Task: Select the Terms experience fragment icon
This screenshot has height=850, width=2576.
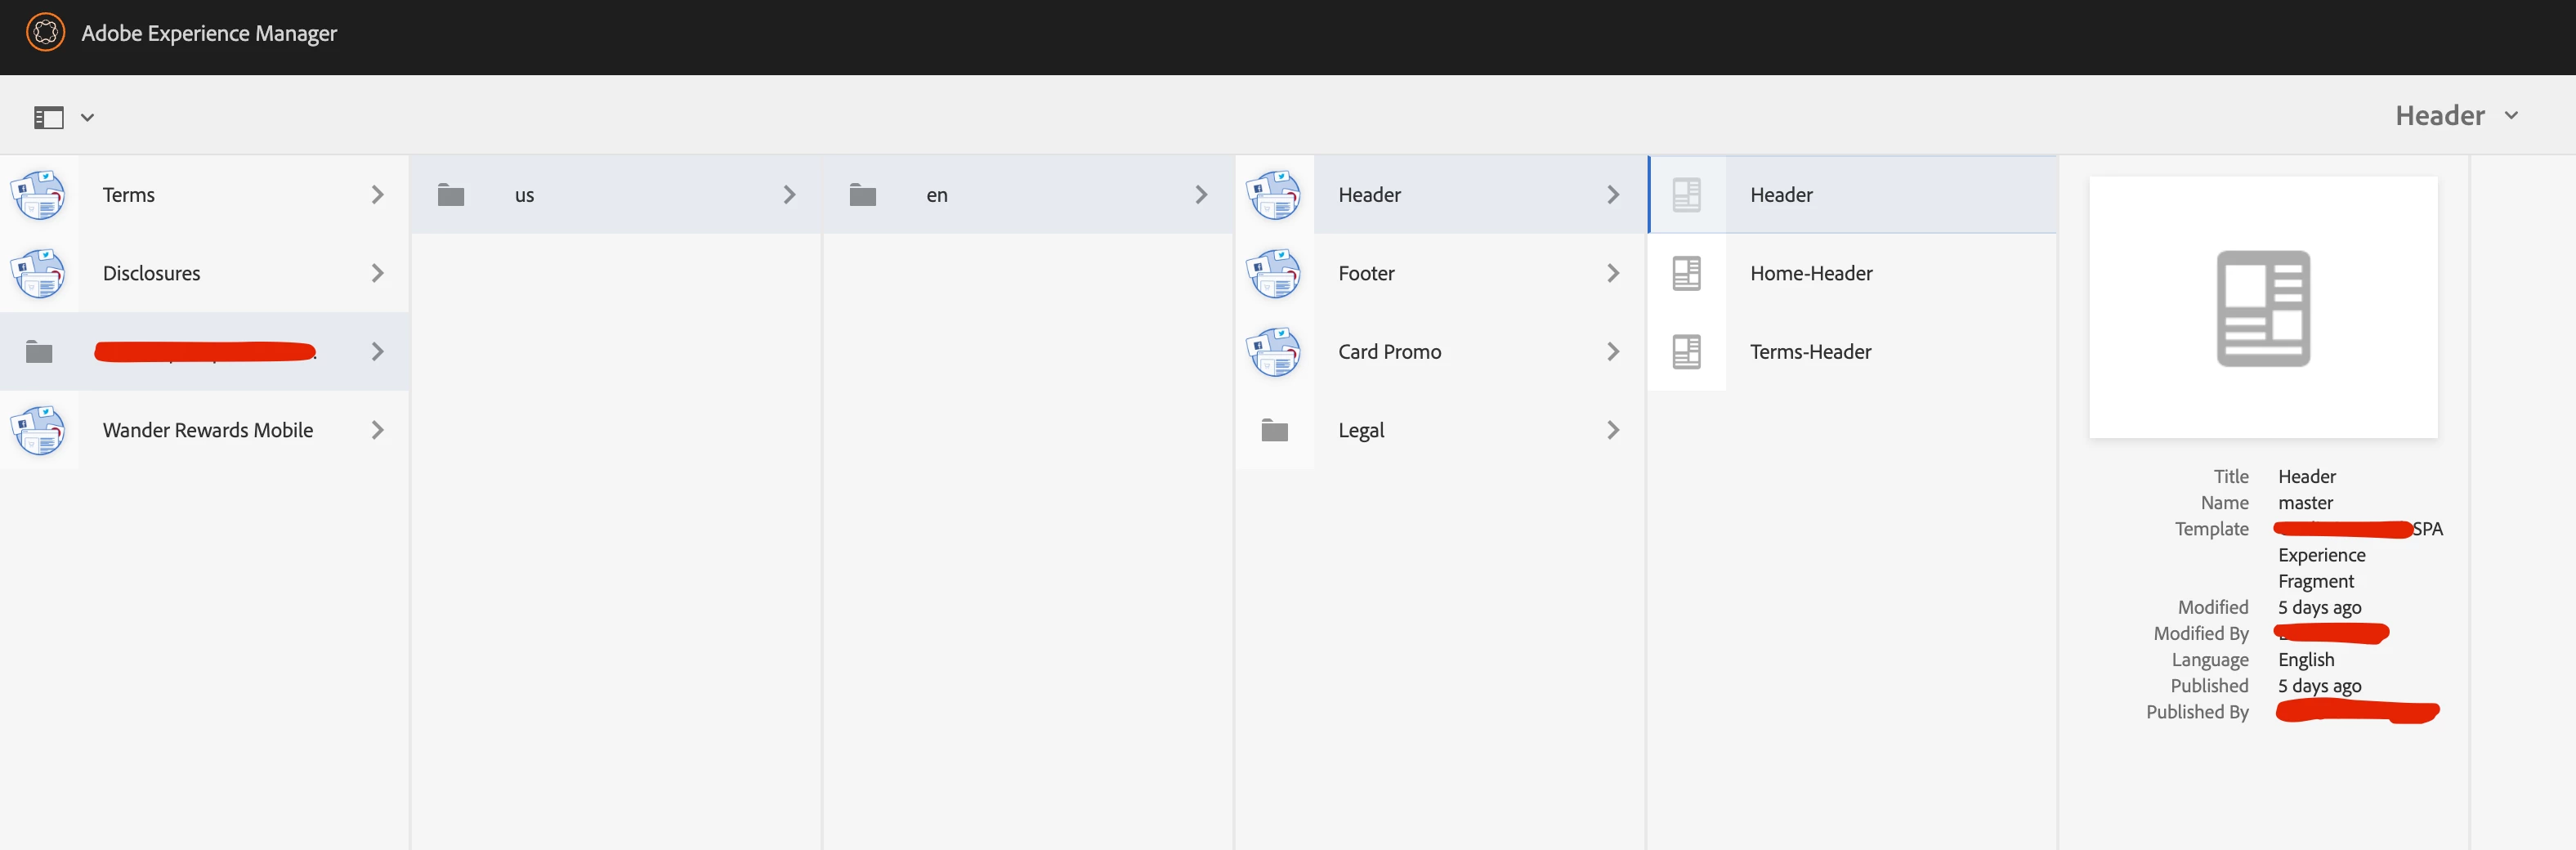Action: [38, 195]
